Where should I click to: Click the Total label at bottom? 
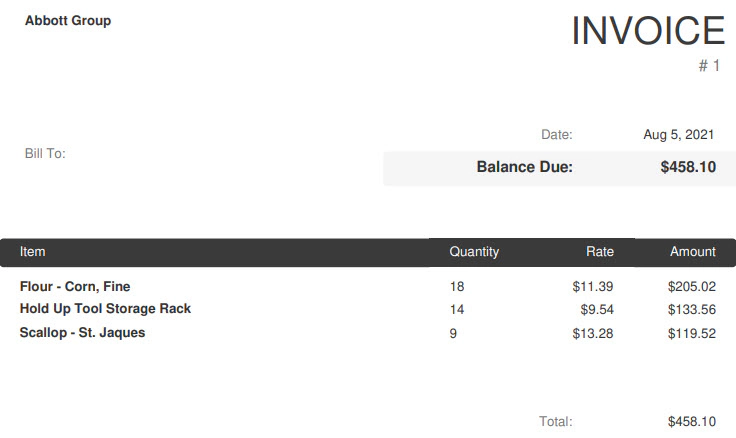pos(556,422)
